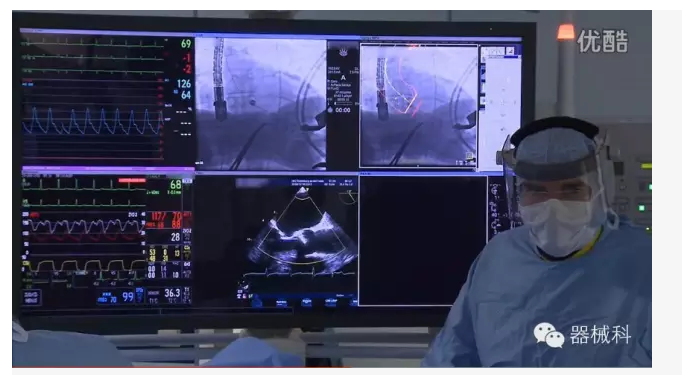Screen dimensions: 694x382
Task: Click the red 117/70 arterial pressure value
Action: pyautogui.click(x=166, y=216)
